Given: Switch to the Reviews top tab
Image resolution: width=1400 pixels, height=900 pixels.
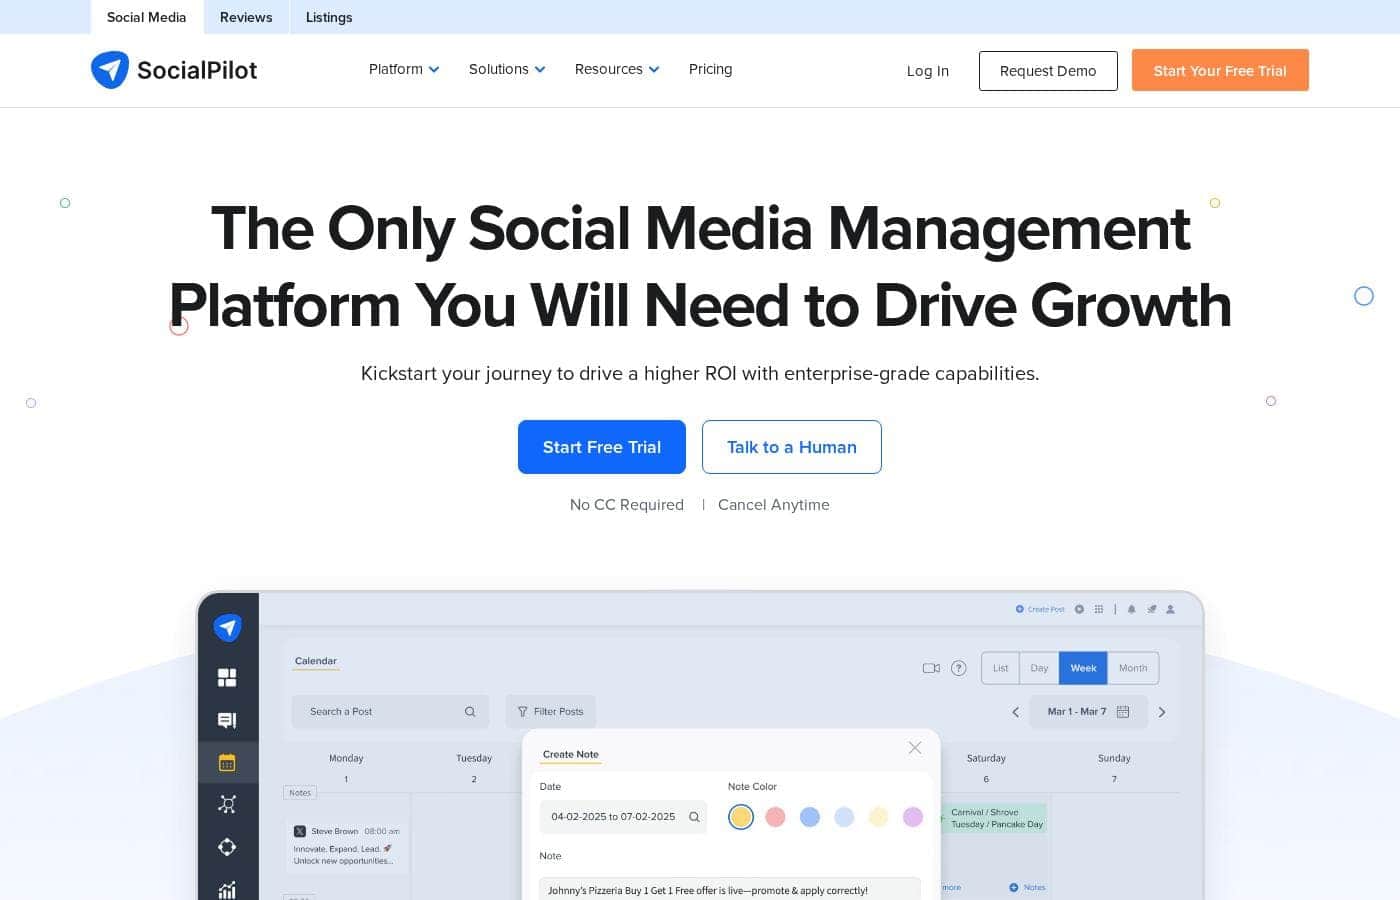Looking at the screenshot, I should coord(246,17).
